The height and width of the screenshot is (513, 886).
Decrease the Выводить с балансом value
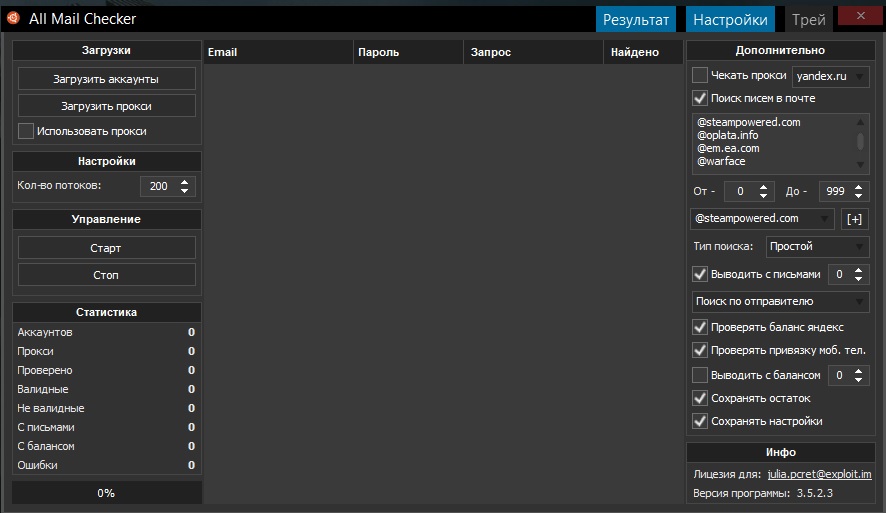point(859,380)
